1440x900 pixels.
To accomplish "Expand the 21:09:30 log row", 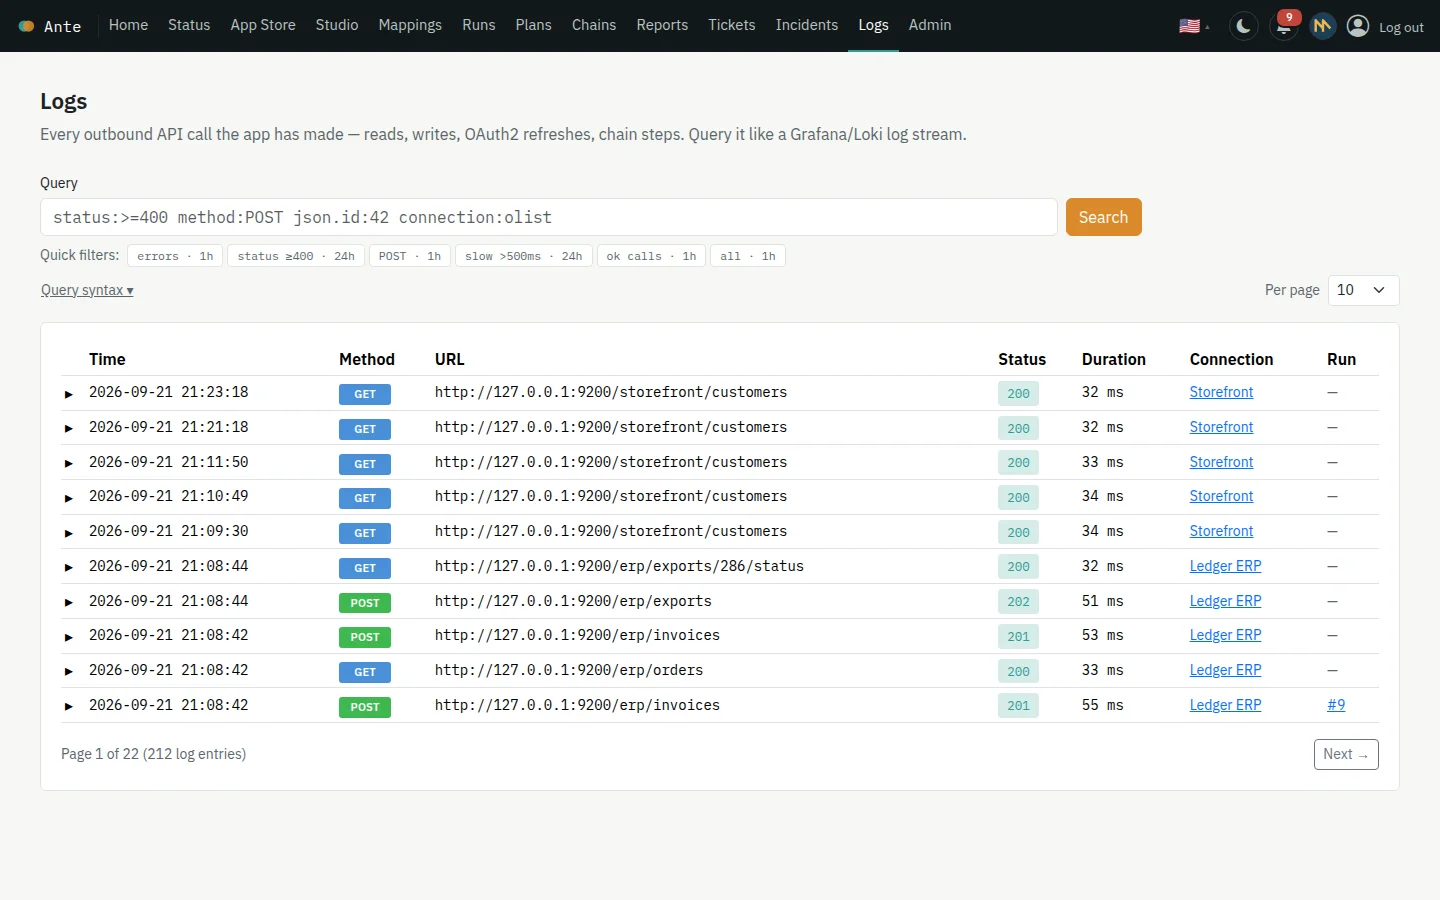I will [69, 533].
